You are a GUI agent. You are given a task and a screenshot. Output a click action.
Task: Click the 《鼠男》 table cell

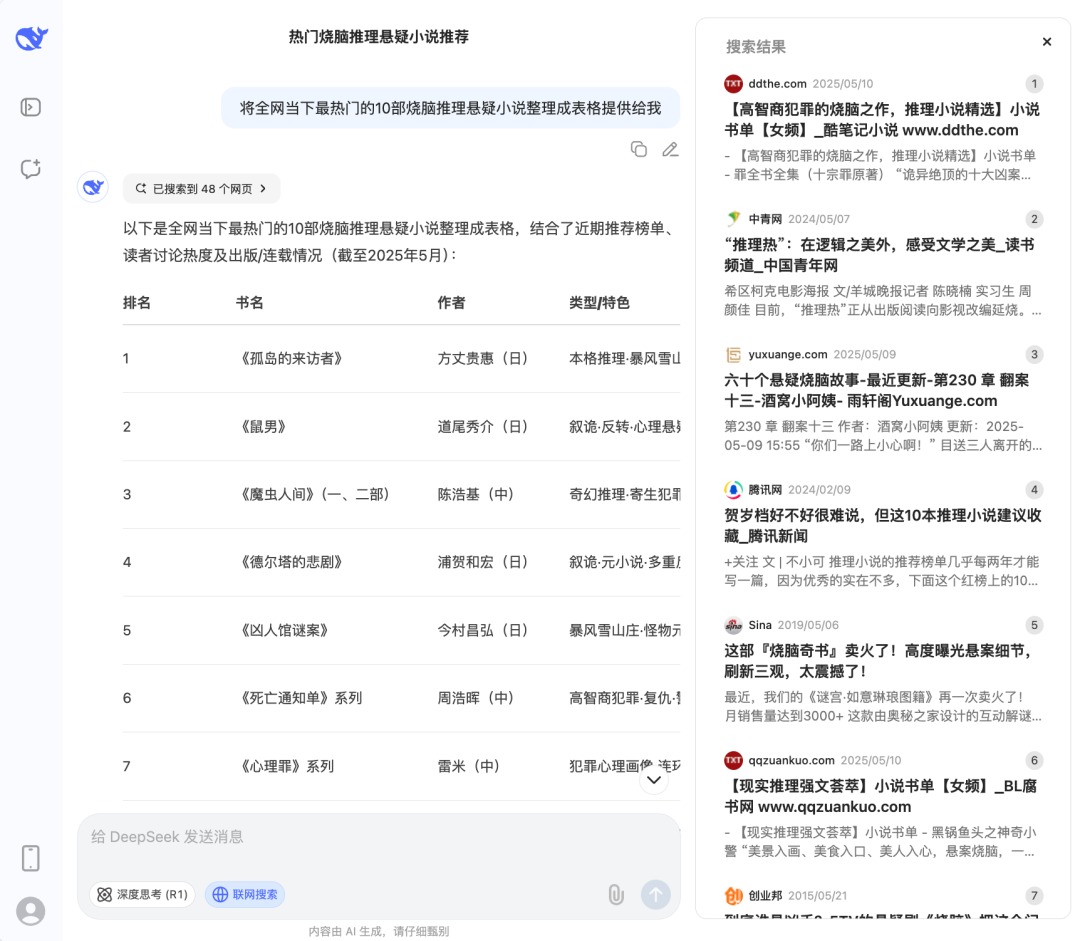coord(262,426)
